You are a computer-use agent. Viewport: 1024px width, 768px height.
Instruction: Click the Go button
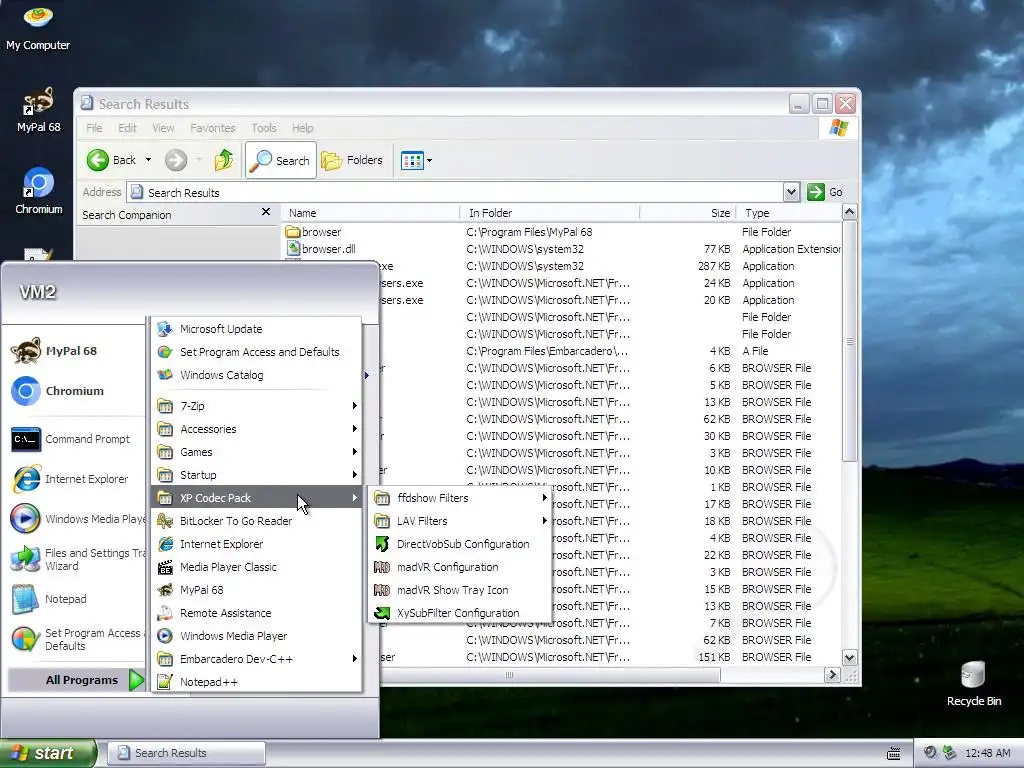pos(825,192)
